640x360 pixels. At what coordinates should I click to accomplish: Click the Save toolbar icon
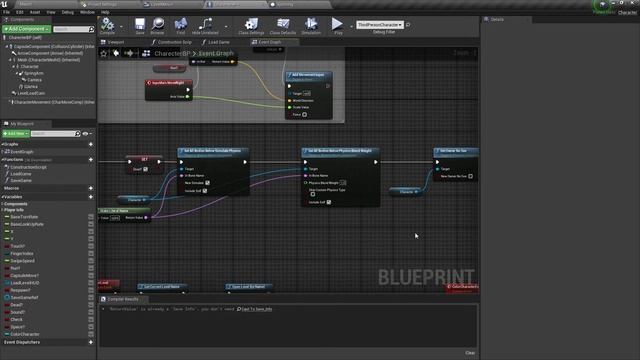pyautogui.click(x=140, y=24)
